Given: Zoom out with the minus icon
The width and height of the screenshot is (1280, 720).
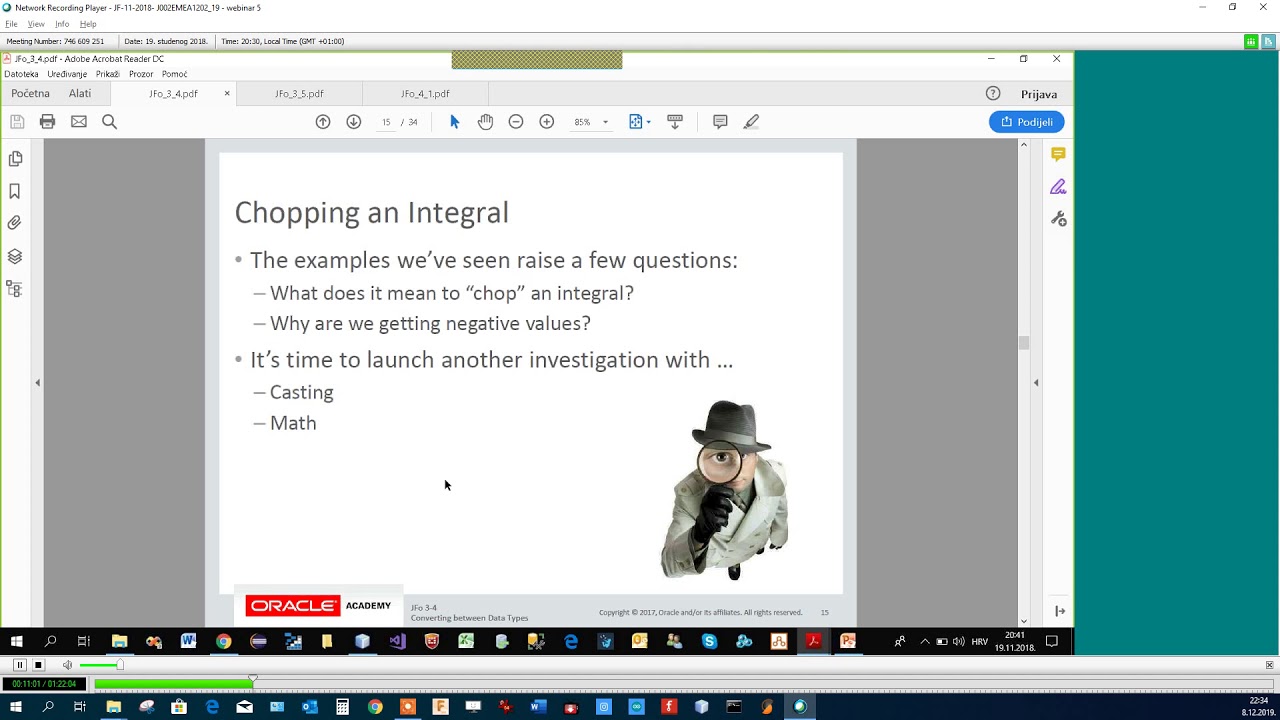Looking at the screenshot, I should click(x=516, y=122).
